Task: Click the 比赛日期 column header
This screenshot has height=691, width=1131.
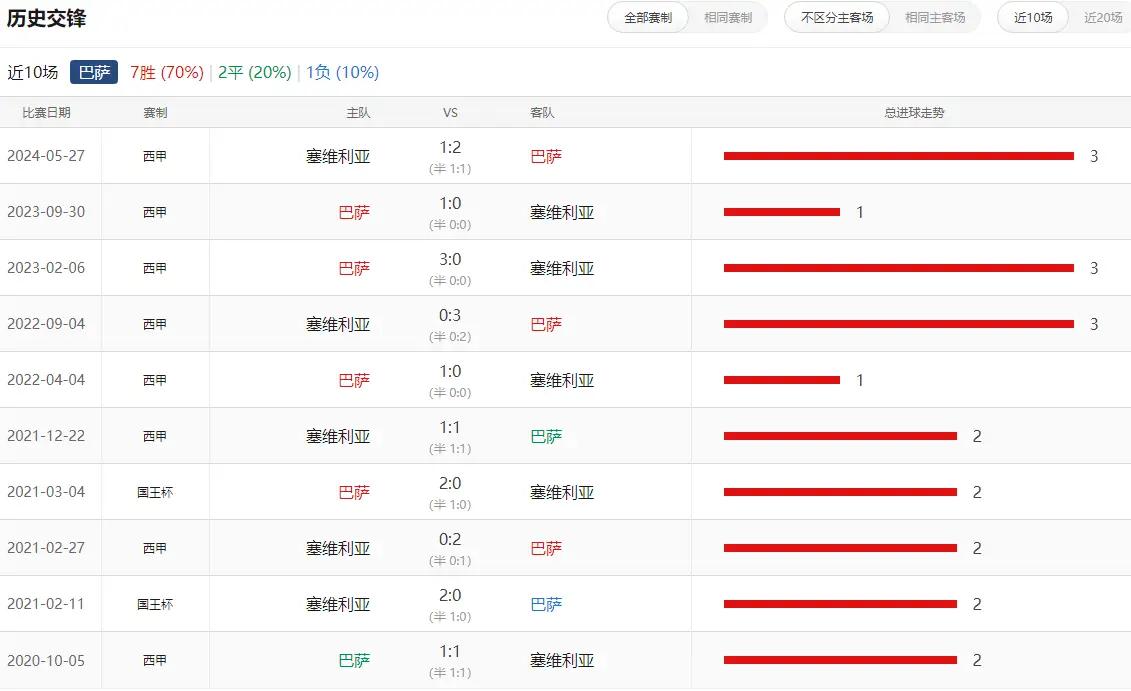Action: (46, 113)
